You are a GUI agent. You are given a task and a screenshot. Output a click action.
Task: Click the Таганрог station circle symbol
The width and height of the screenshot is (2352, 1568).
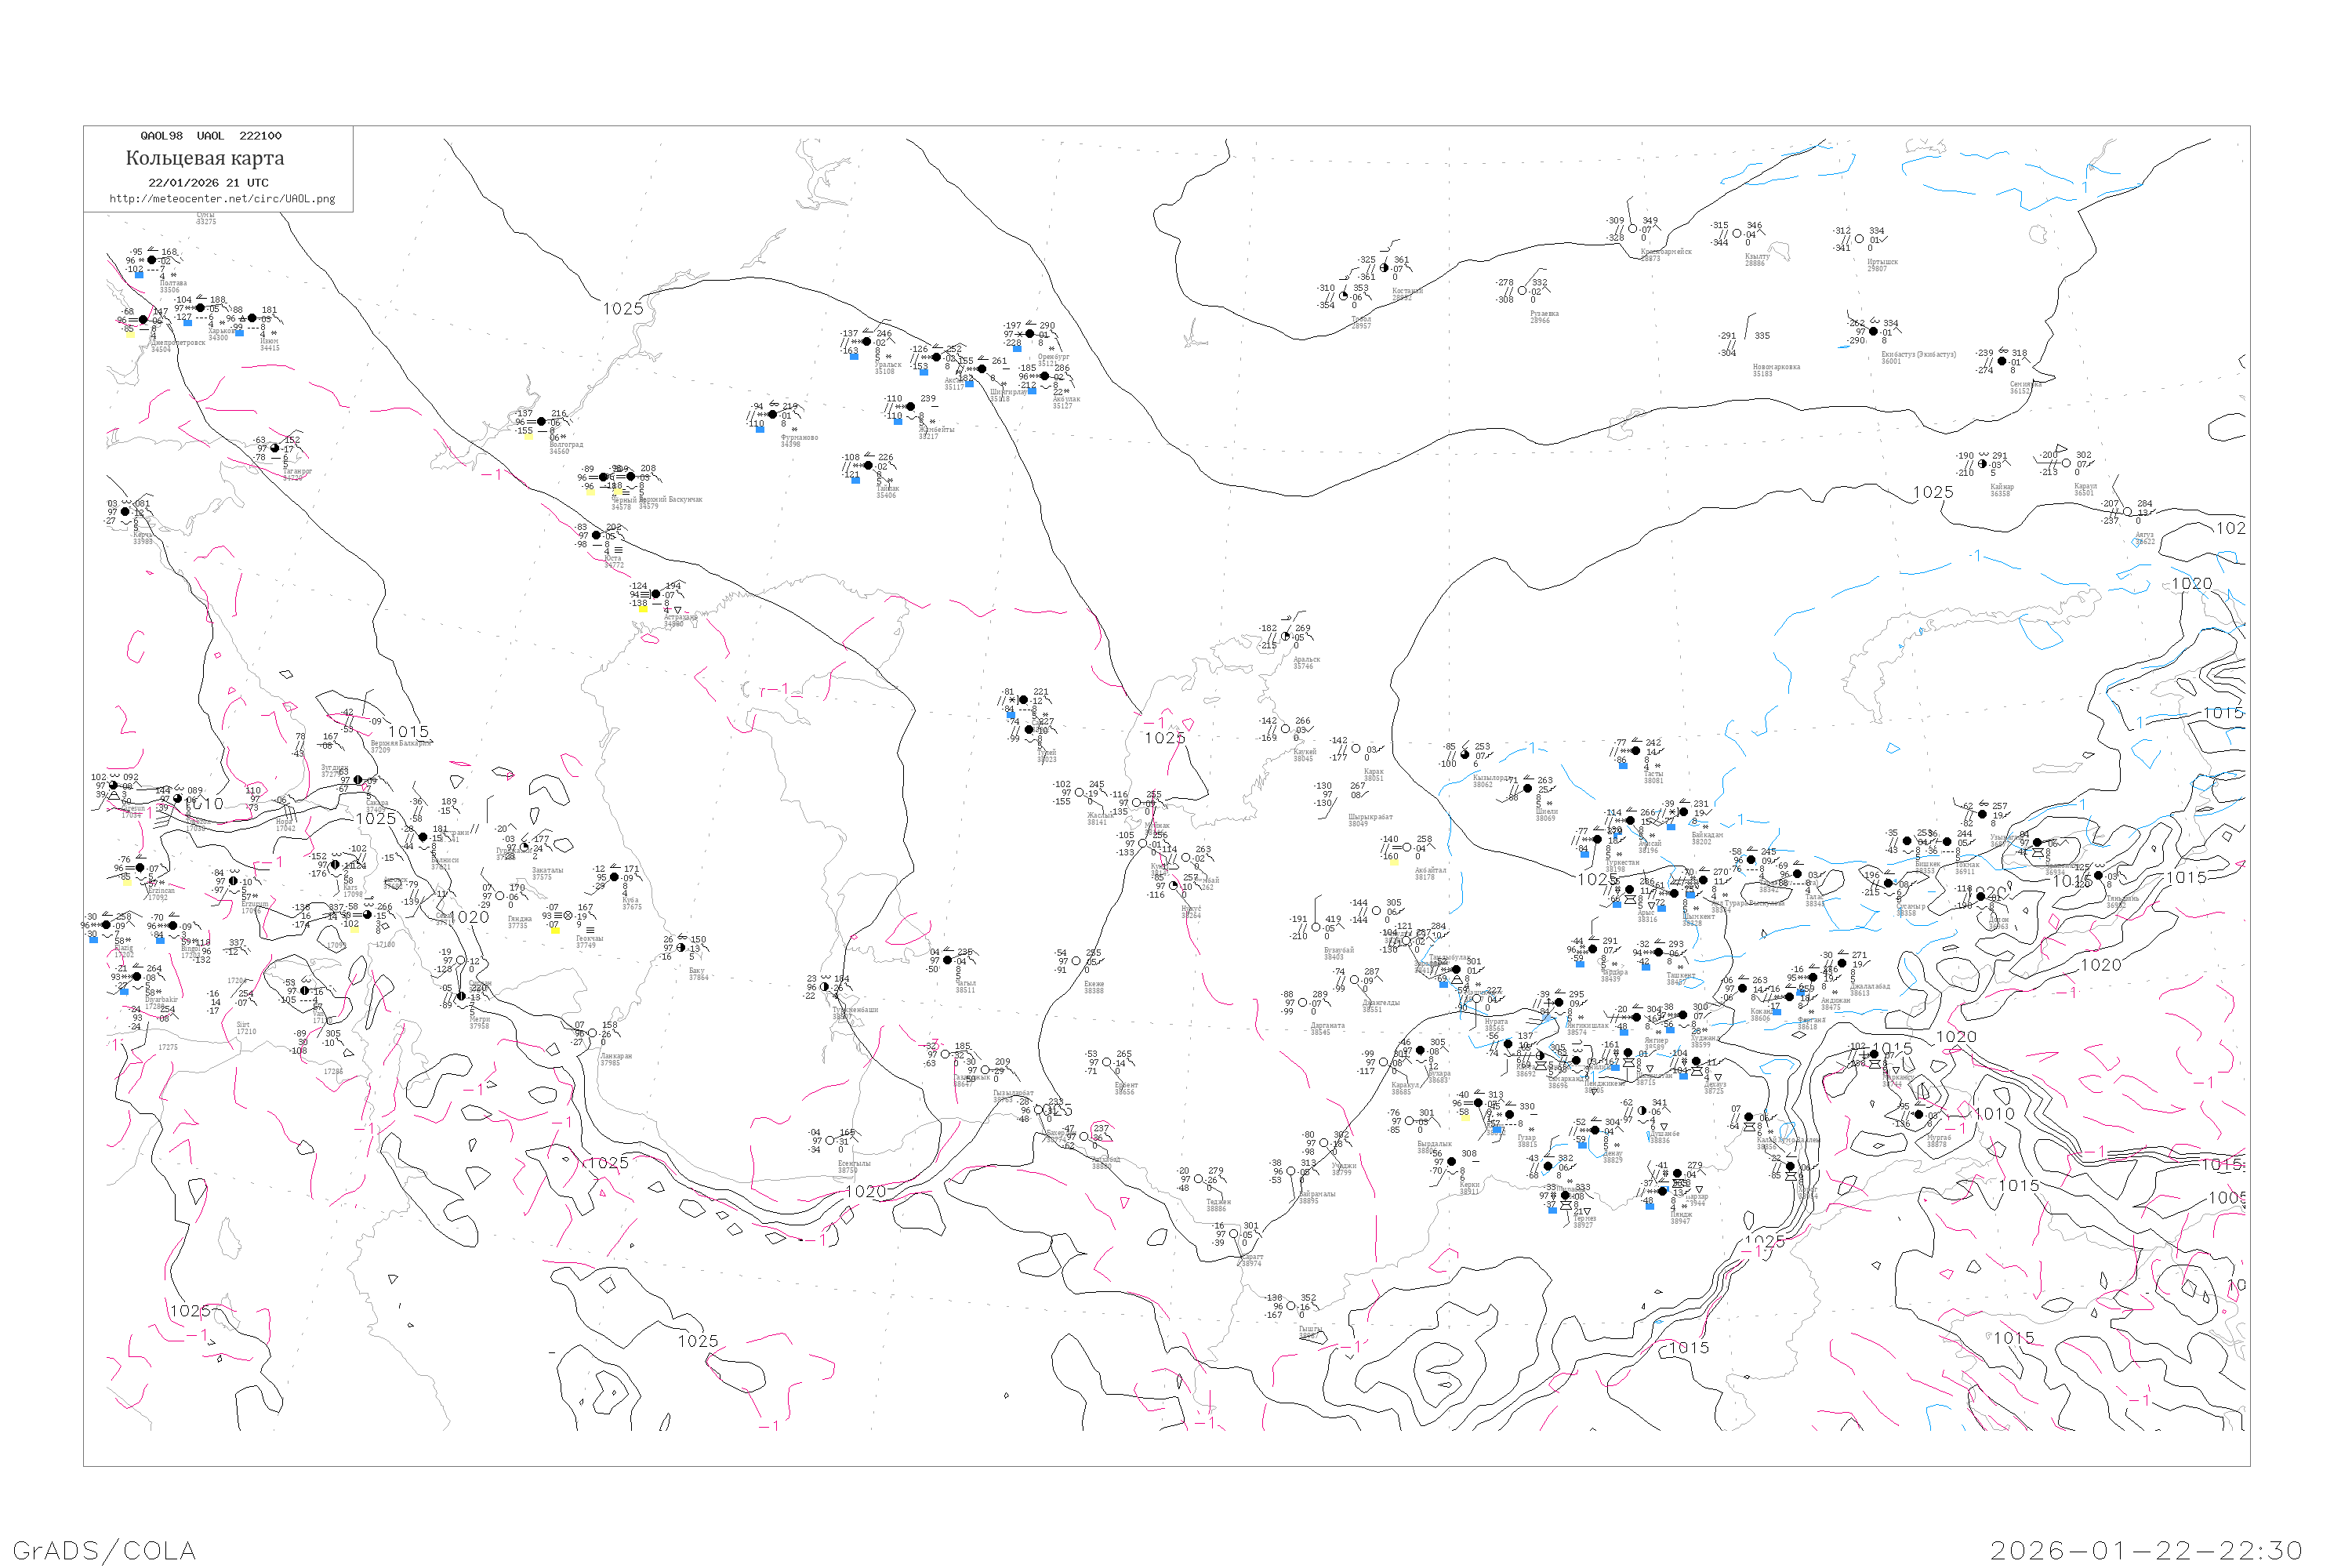[x=276, y=448]
